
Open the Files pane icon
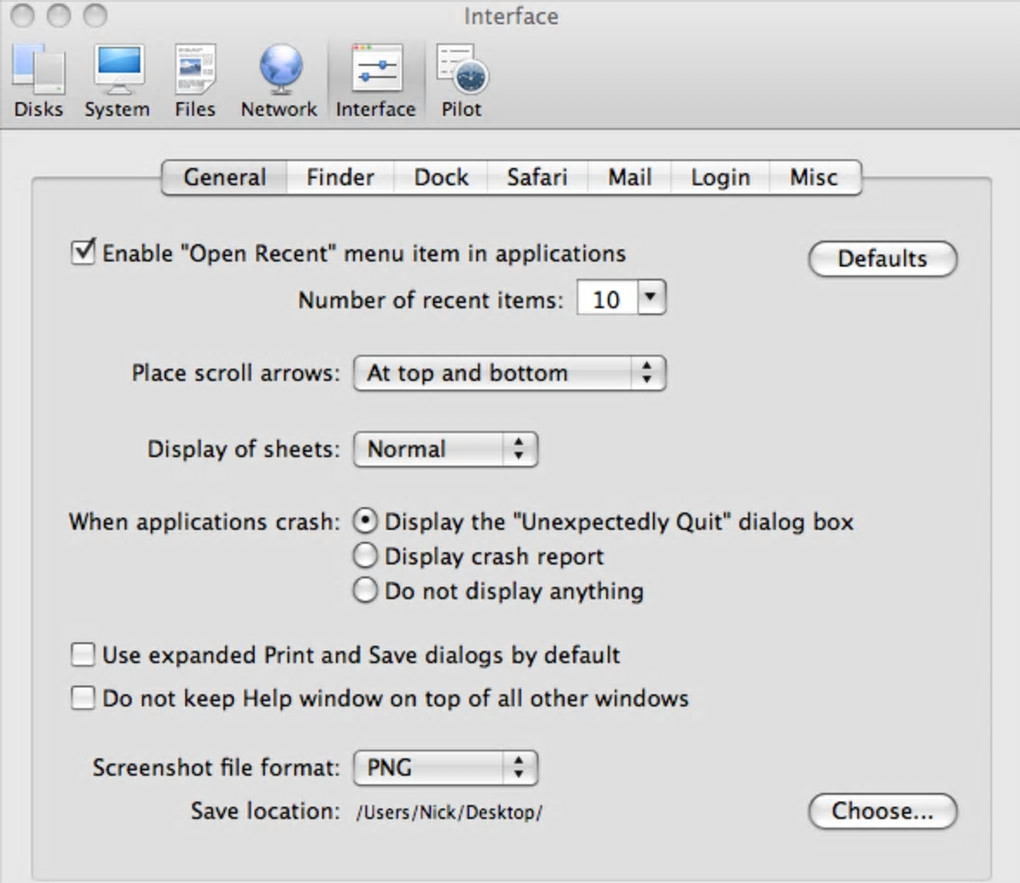[195, 81]
